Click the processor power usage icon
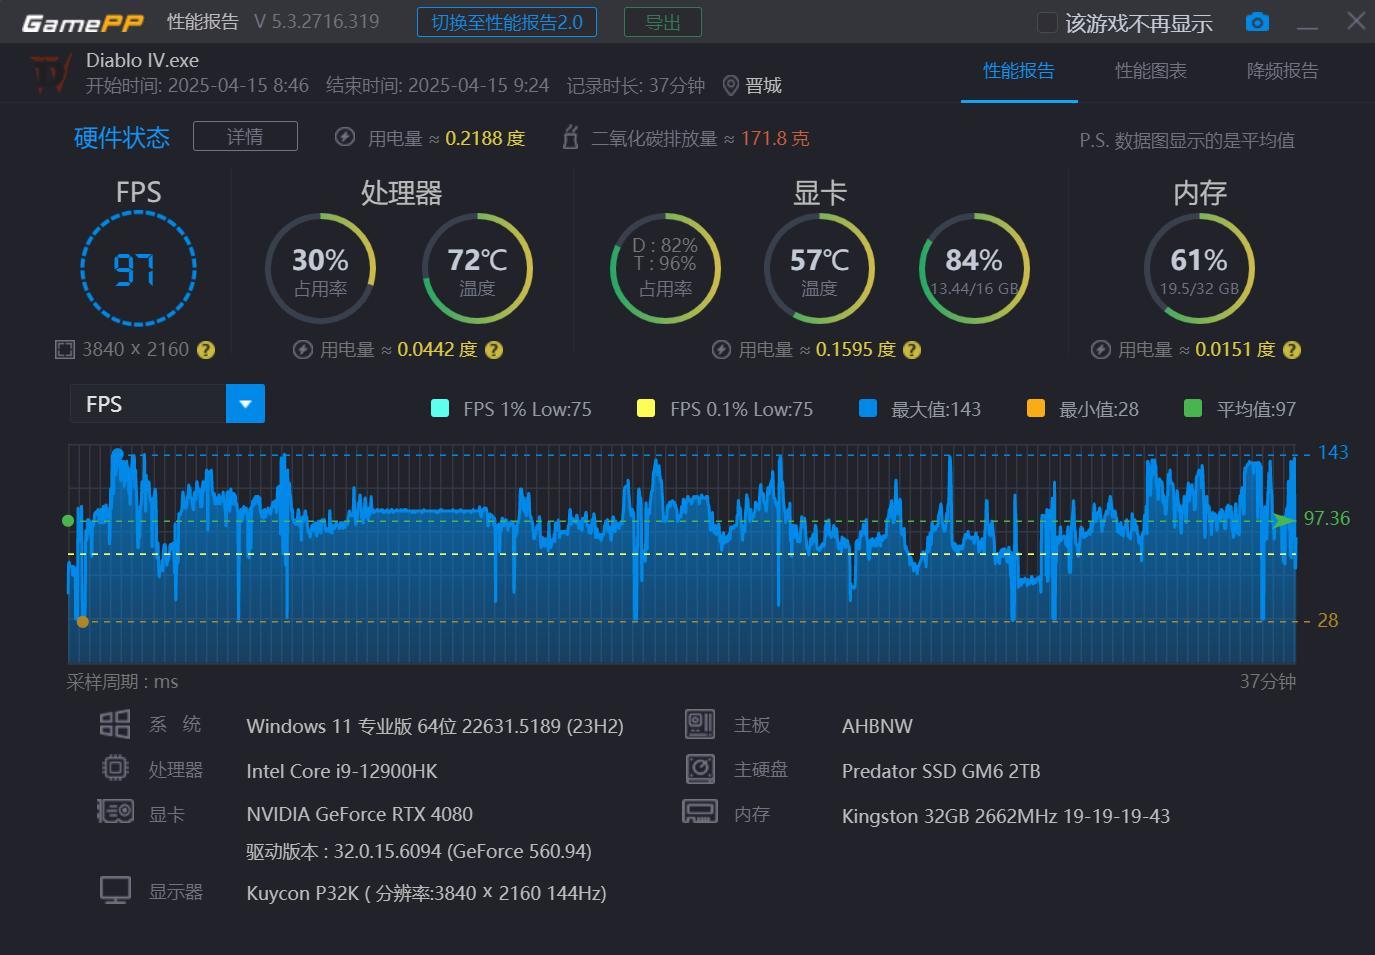 [302, 350]
